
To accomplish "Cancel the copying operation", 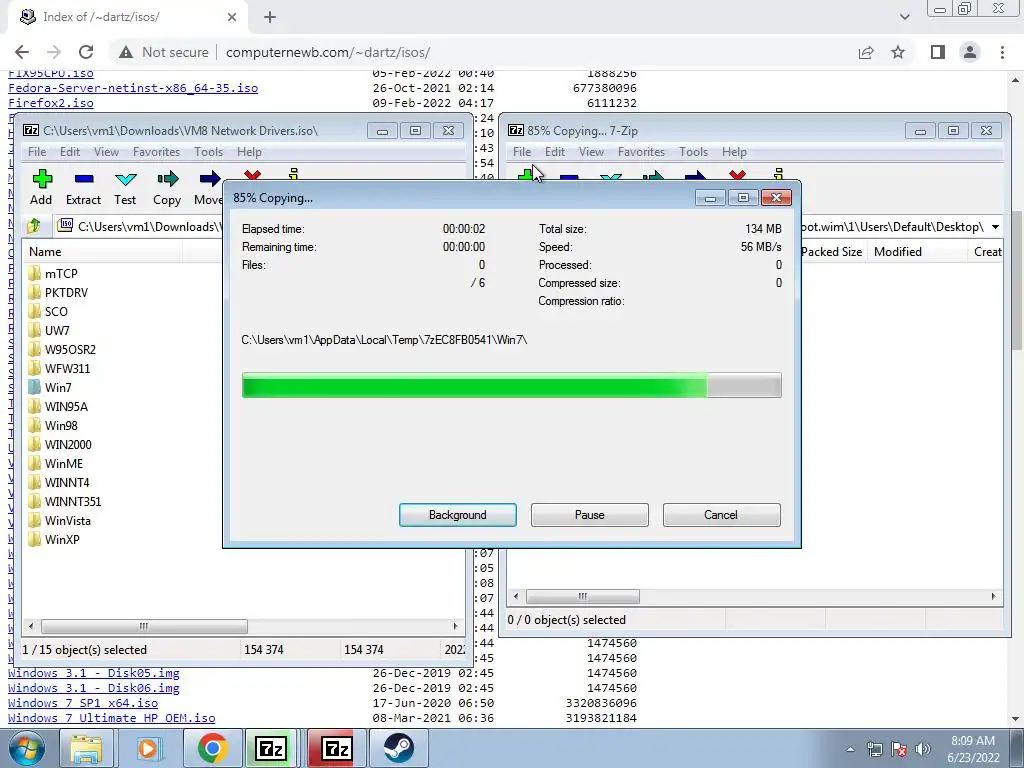I will [721, 515].
